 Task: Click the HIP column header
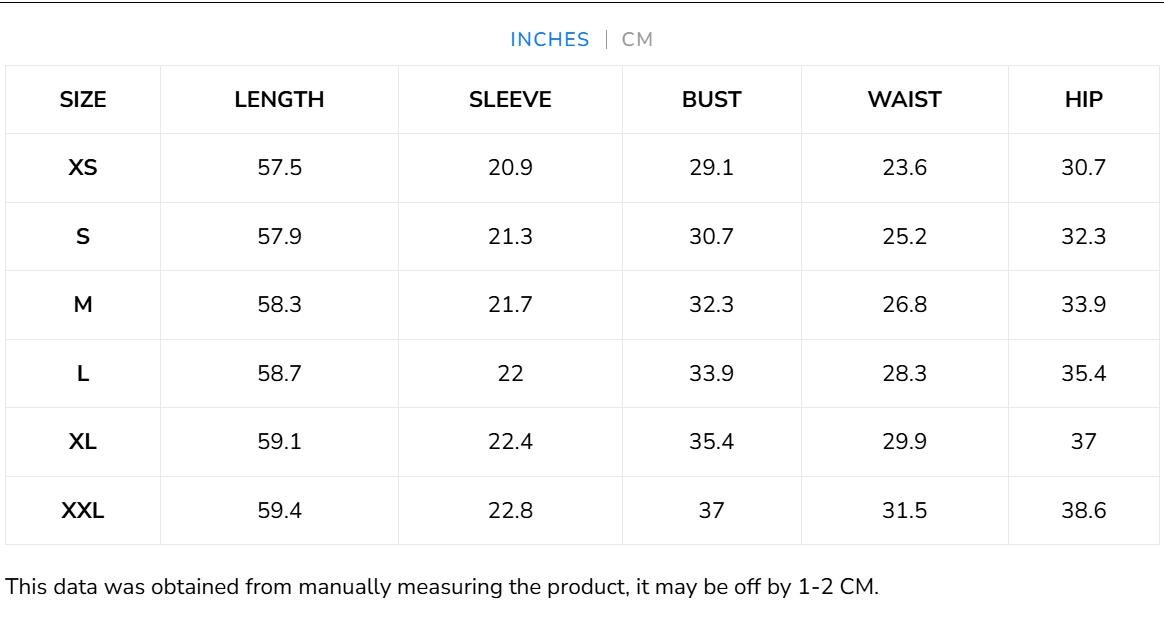tap(1083, 100)
